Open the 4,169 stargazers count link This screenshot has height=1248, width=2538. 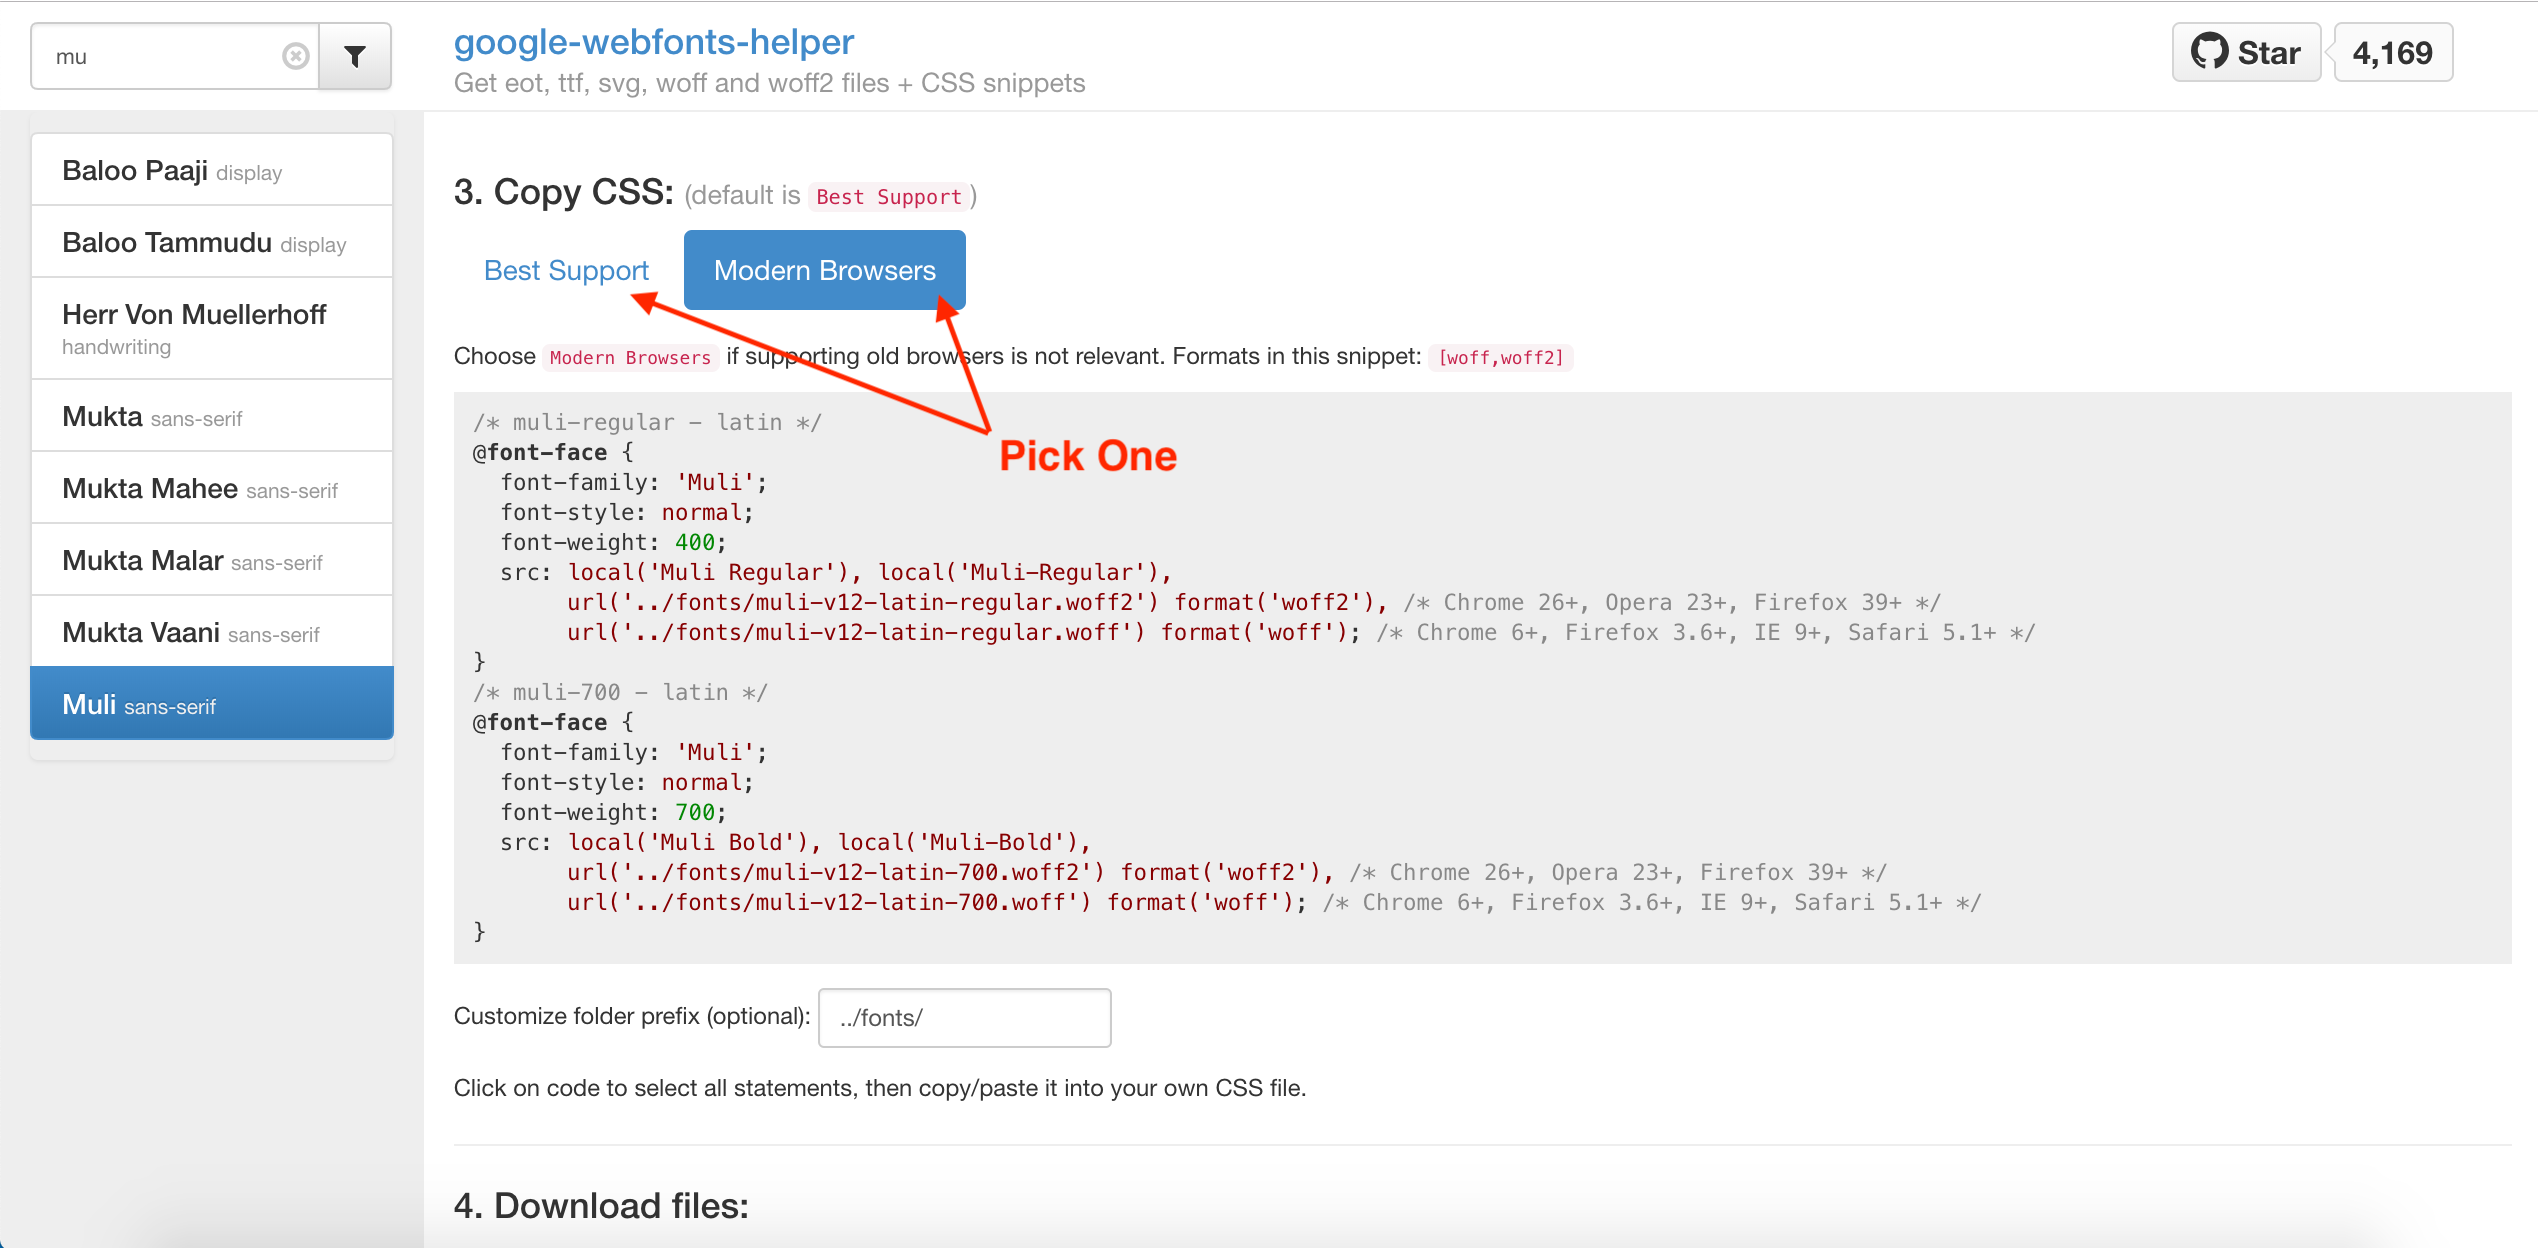(x=2392, y=52)
